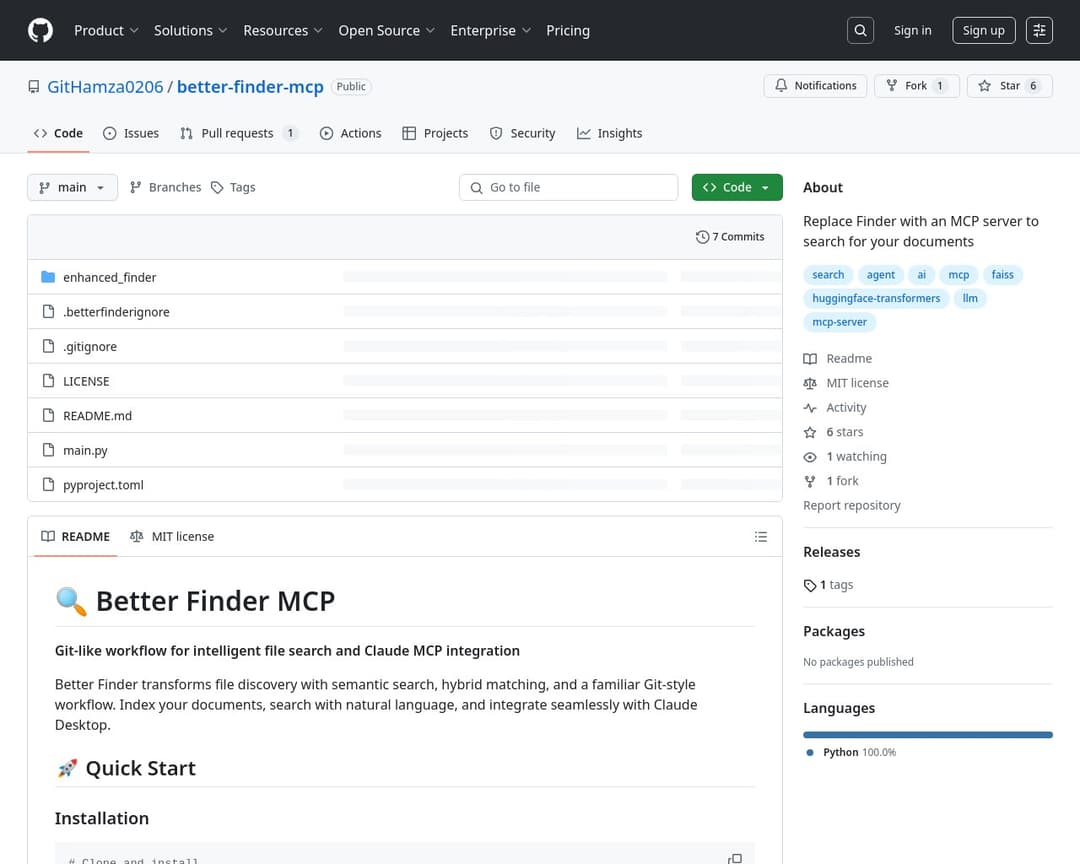Click the mcp-server topic tag
The width and height of the screenshot is (1080, 864).
tap(840, 322)
